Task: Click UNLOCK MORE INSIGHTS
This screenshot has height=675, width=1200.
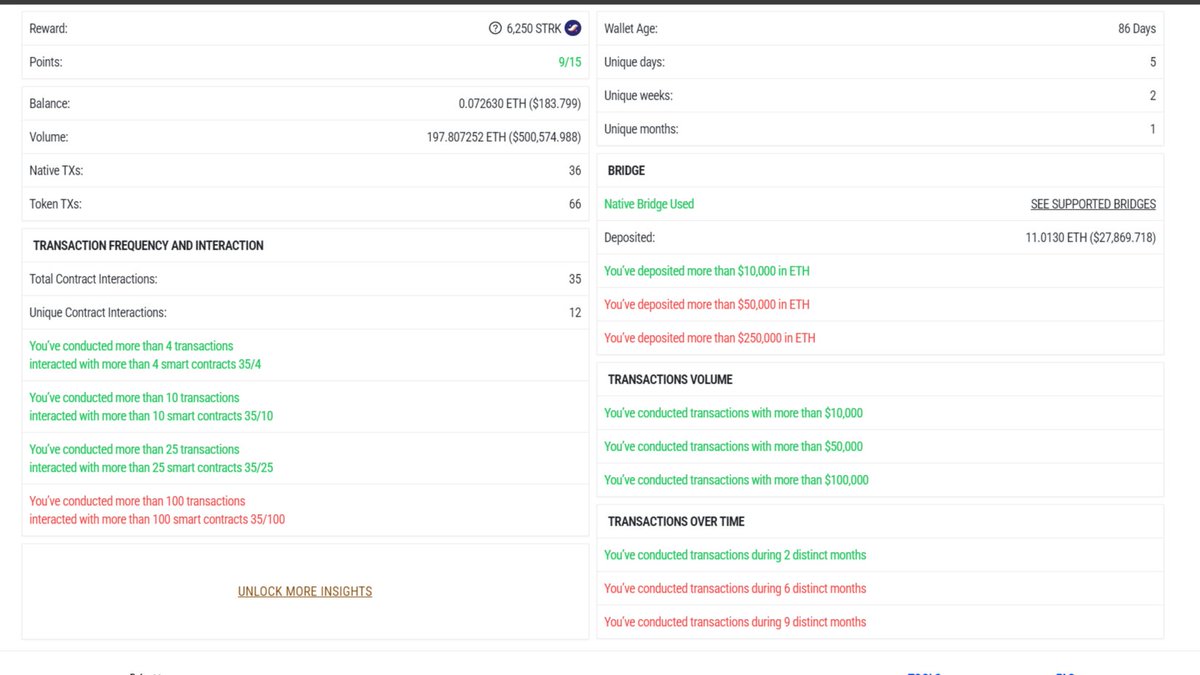Action: (304, 591)
